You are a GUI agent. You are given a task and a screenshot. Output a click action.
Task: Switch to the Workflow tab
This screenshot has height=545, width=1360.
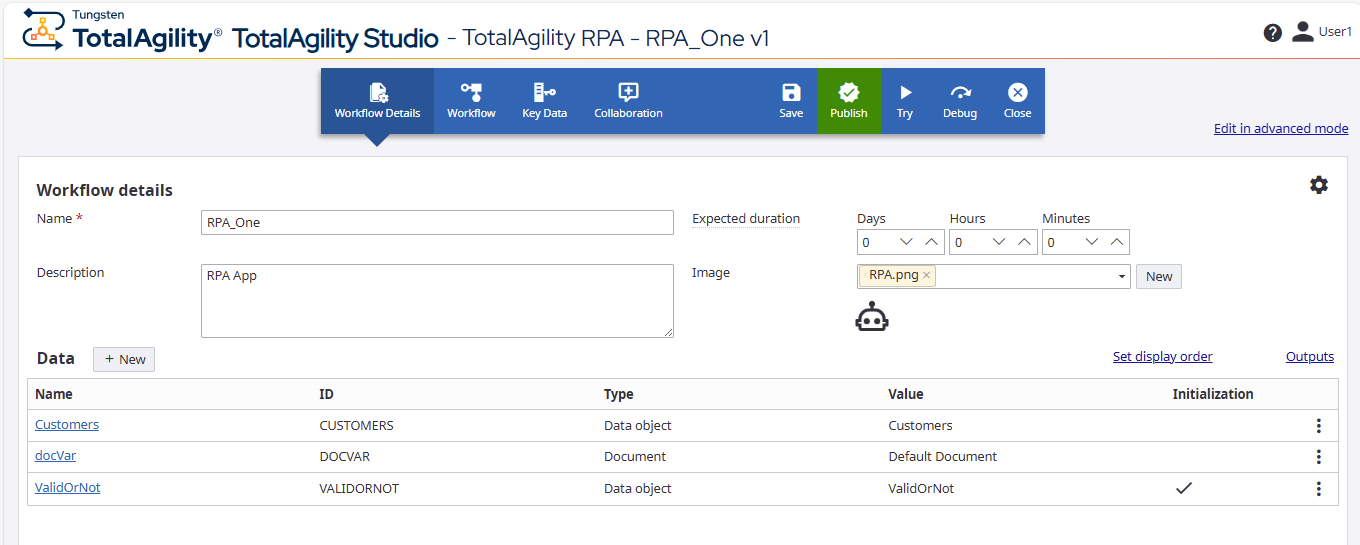coord(471,101)
